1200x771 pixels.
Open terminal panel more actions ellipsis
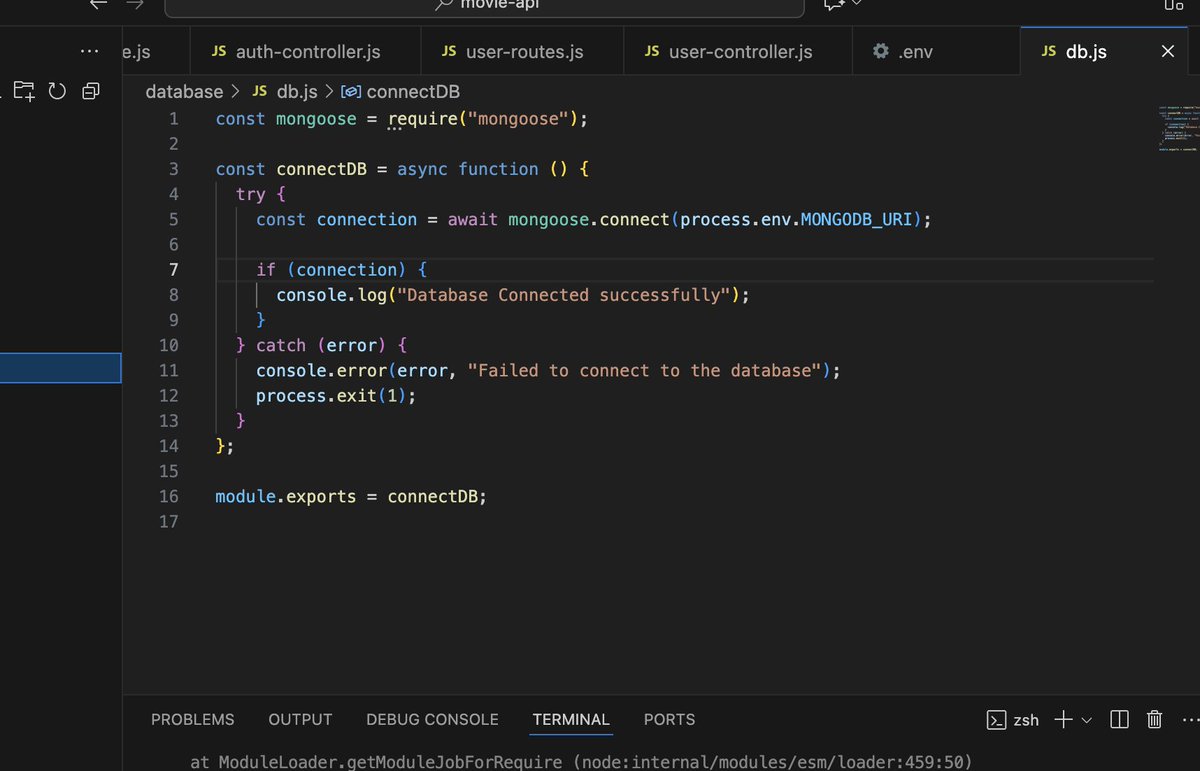1190,719
